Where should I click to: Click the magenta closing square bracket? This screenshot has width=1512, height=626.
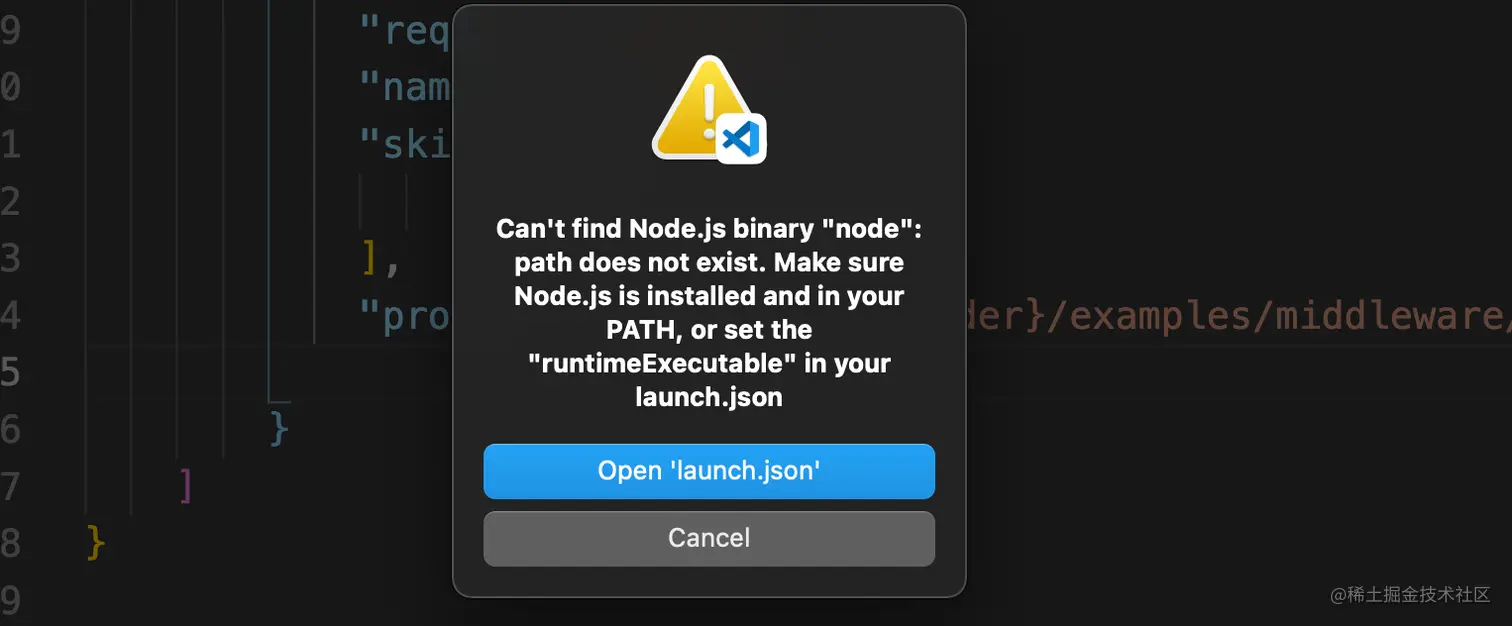click(x=185, y=487)
